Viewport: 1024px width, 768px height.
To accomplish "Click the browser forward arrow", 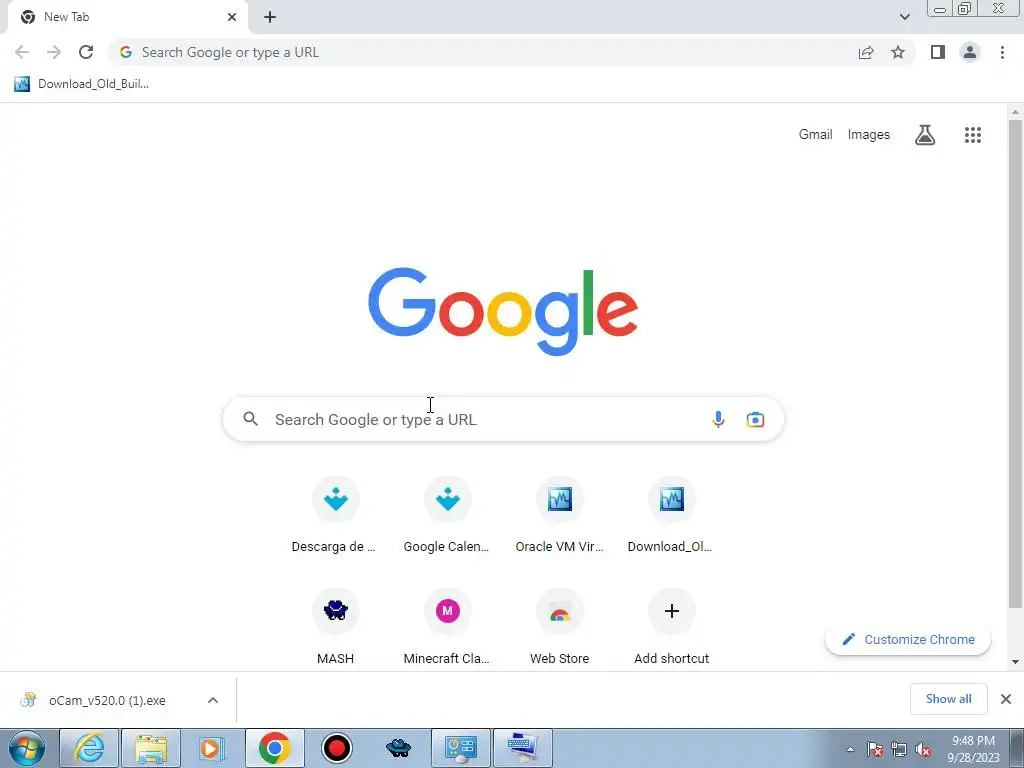I will click(x=54, y=52).
